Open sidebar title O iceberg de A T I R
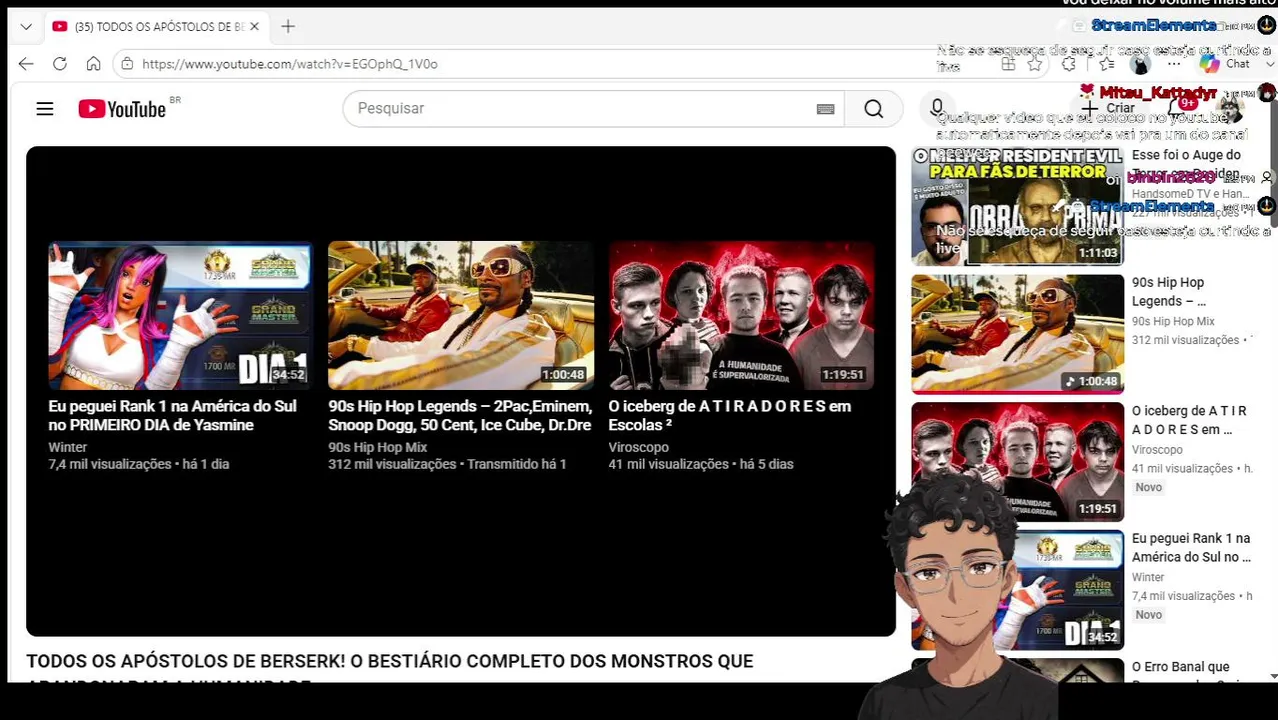This screenshot has height=720, width=1278. pos(1189,420)
